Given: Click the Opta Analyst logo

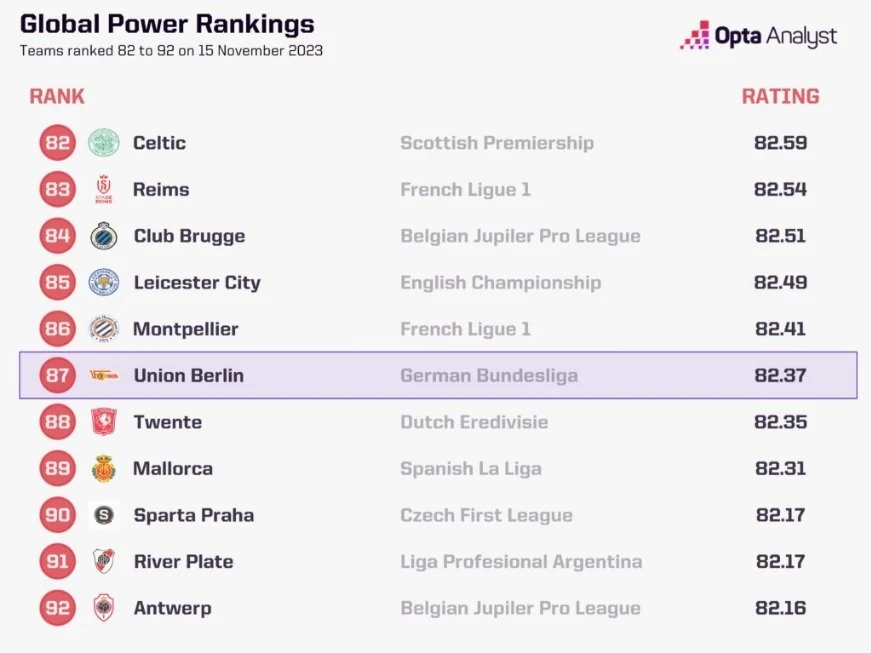Looking at the screenshot, I should (759, 36).
